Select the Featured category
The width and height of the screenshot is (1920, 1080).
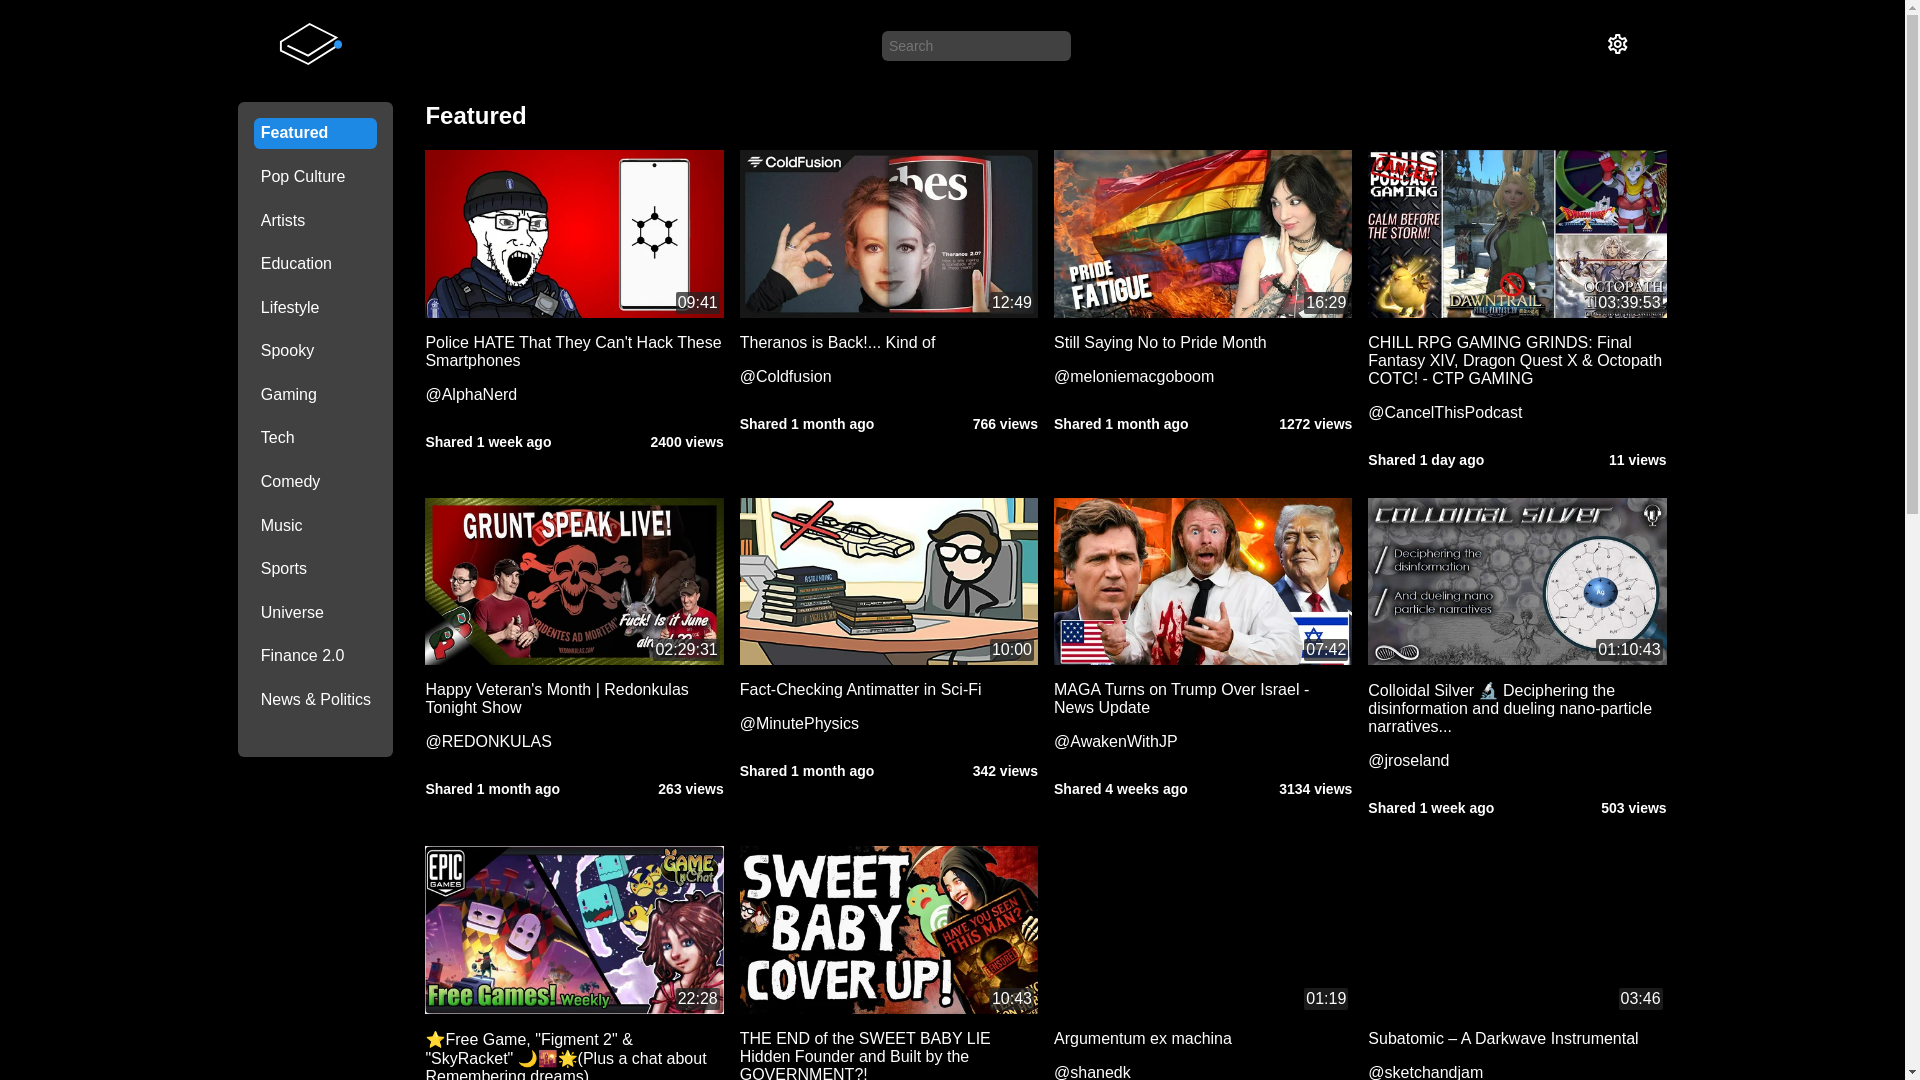pos(315,133)
